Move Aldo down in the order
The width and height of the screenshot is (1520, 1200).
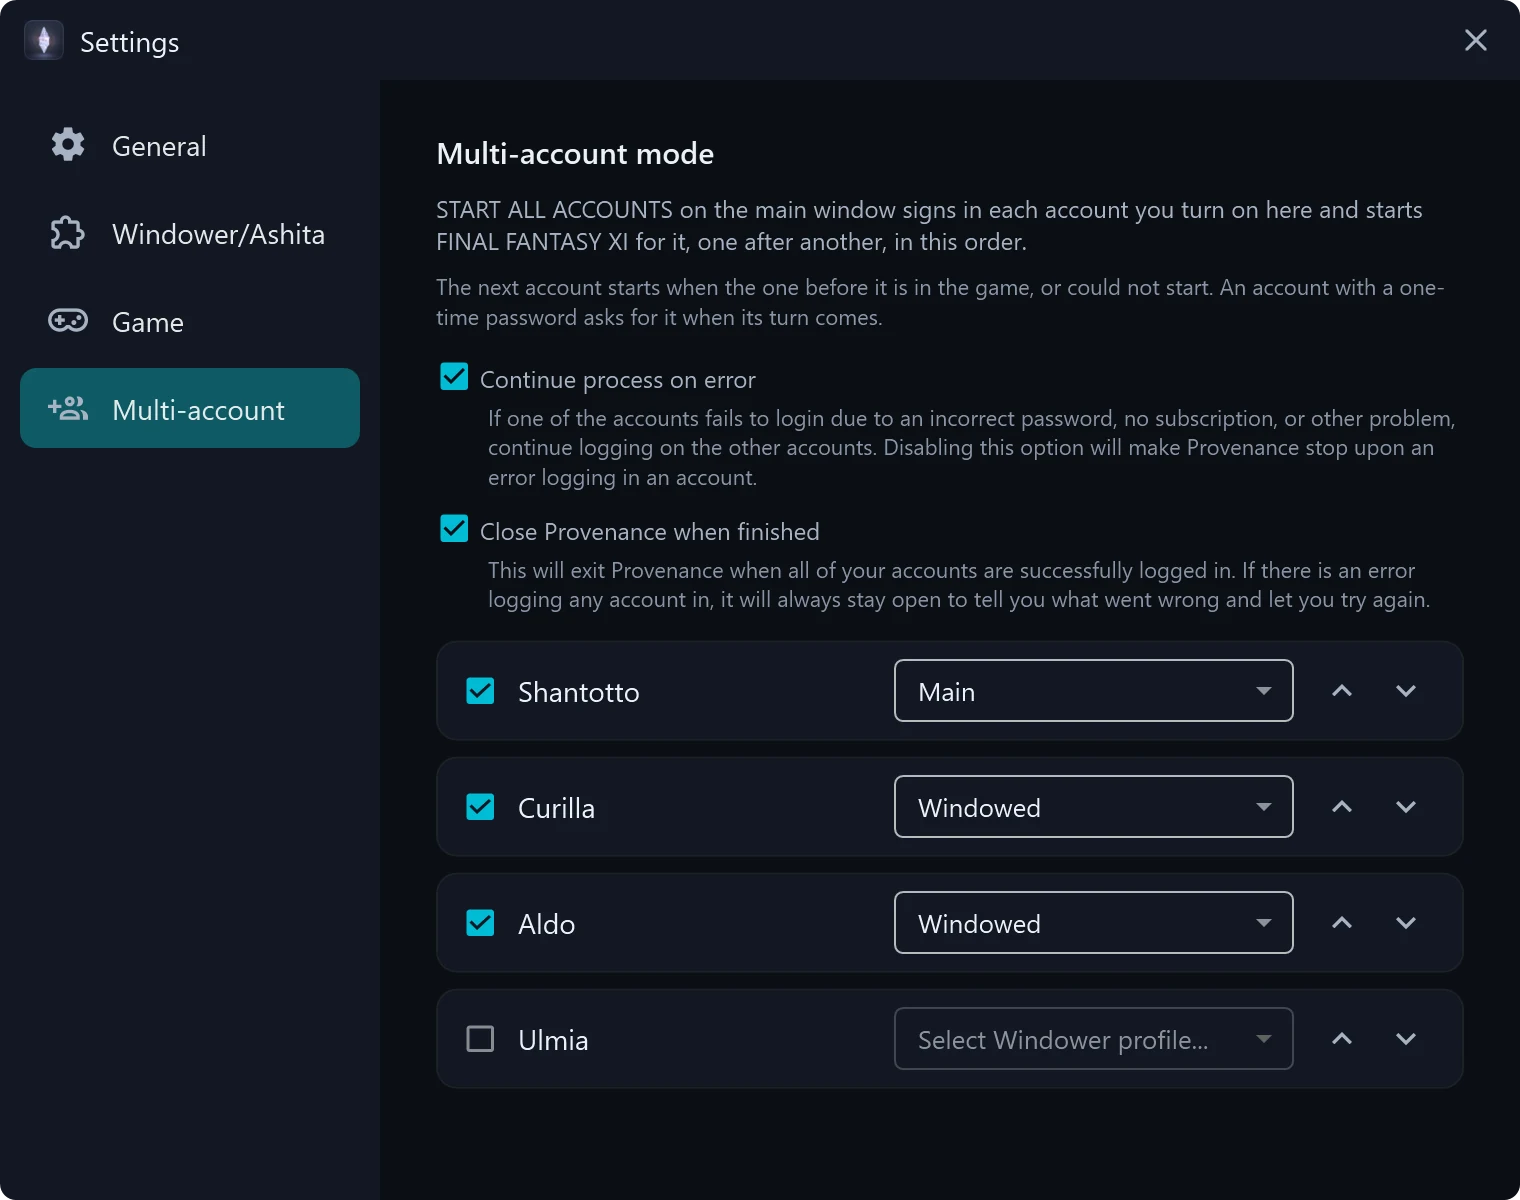(1406, 923)
